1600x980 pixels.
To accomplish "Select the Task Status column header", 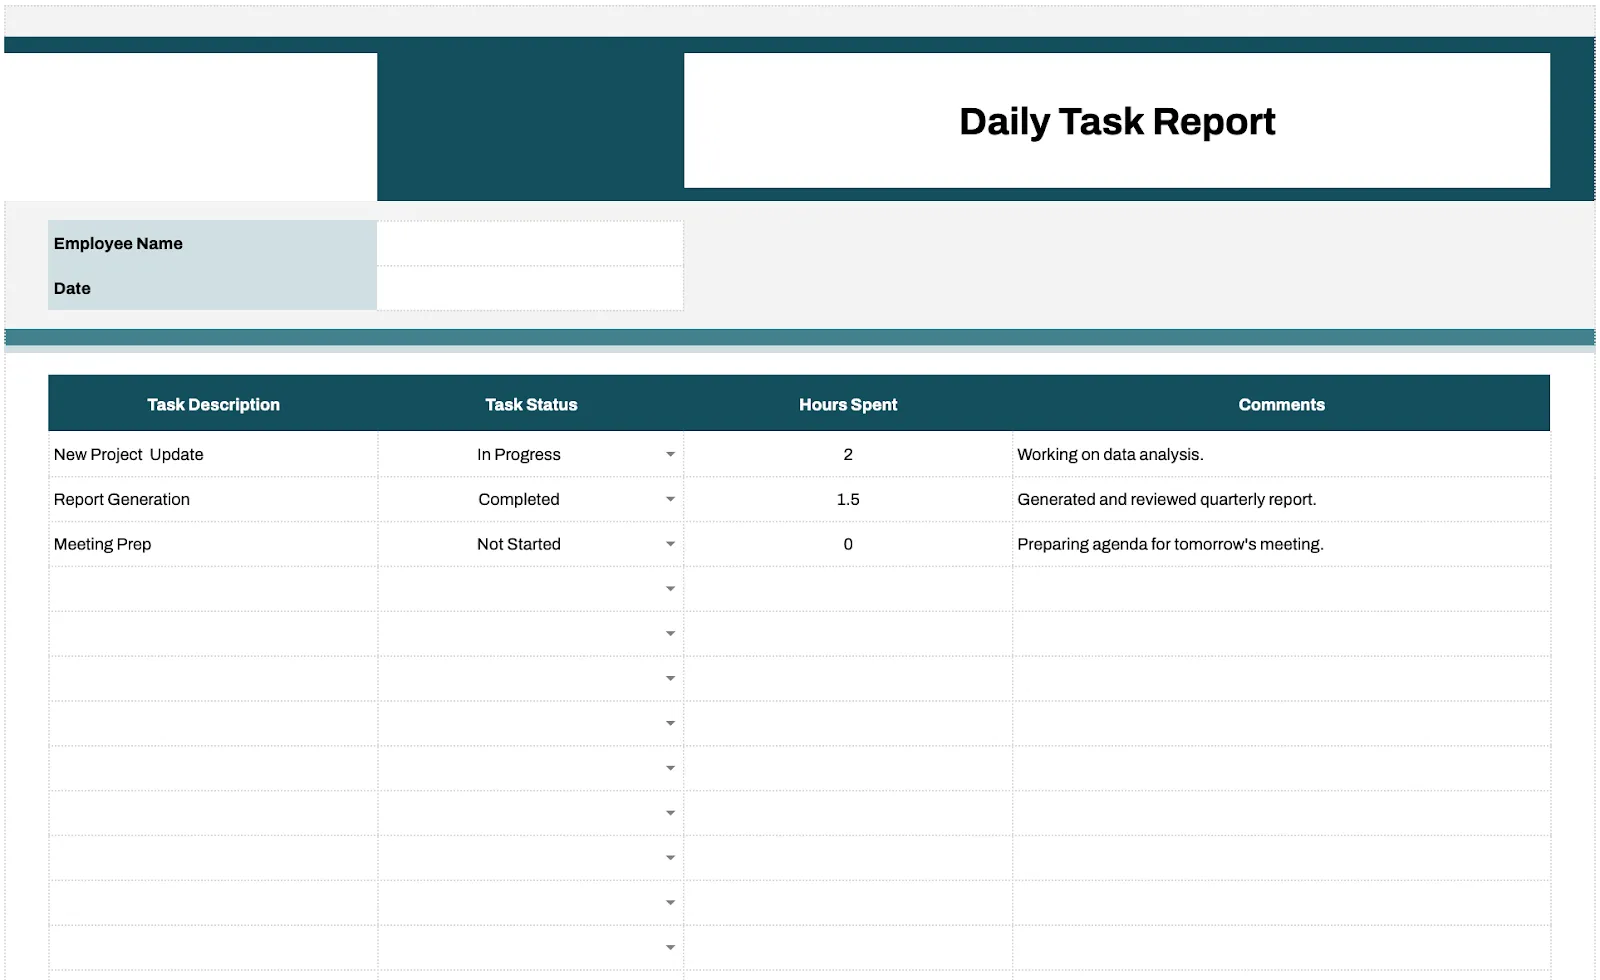I will [x=531, y=404].
